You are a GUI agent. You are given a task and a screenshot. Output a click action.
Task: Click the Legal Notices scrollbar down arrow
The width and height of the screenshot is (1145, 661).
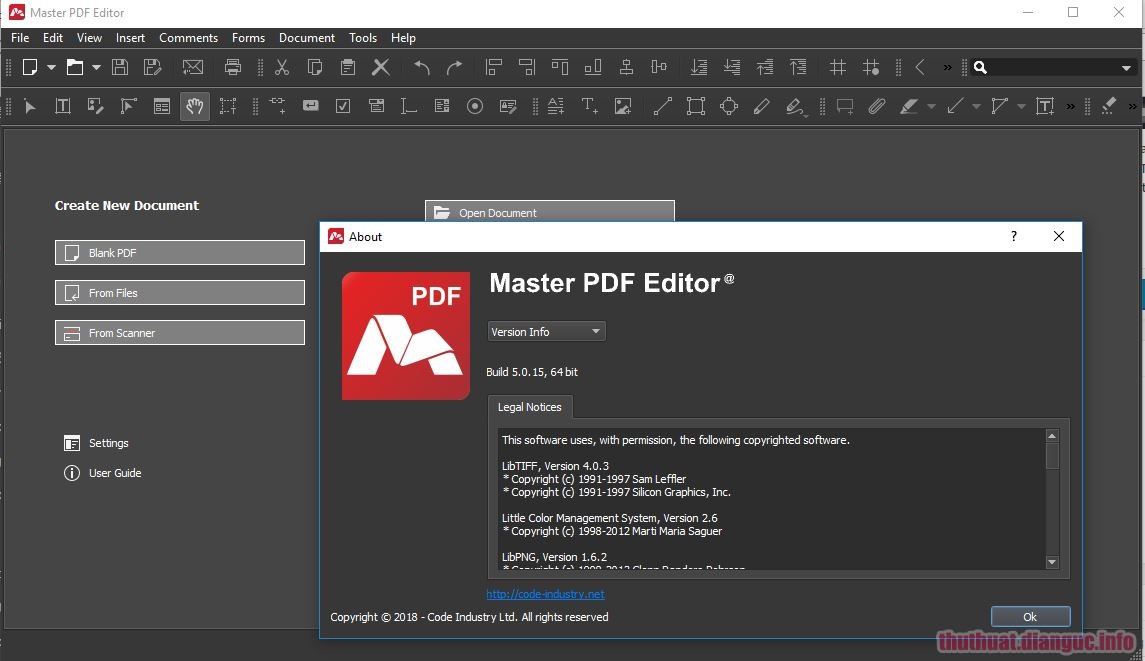(1052, 562)
